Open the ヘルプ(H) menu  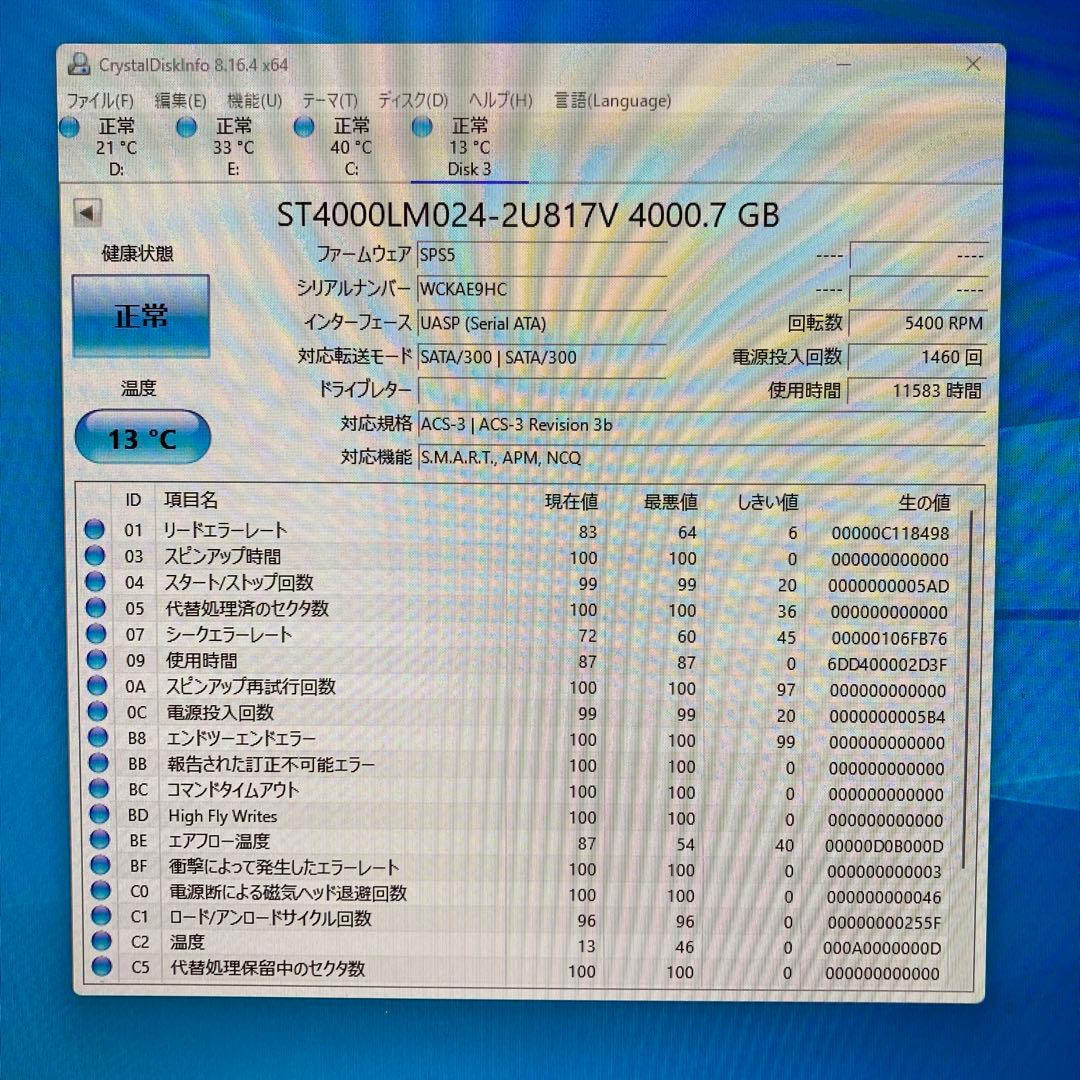[x=501, y=101]
